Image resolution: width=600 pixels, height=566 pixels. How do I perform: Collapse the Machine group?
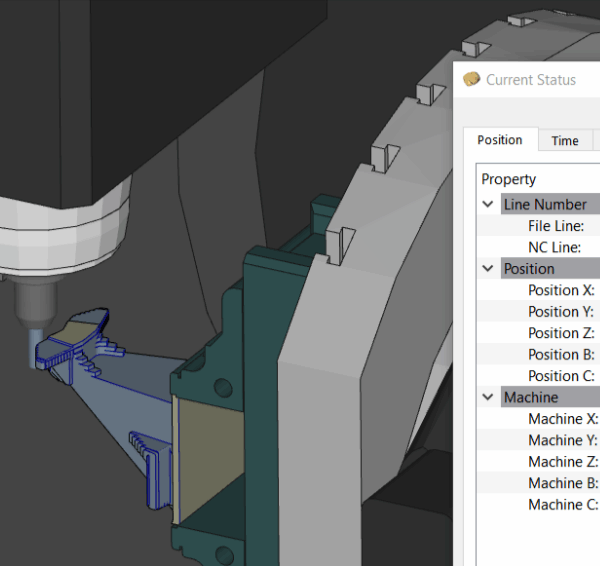point(488,398)
